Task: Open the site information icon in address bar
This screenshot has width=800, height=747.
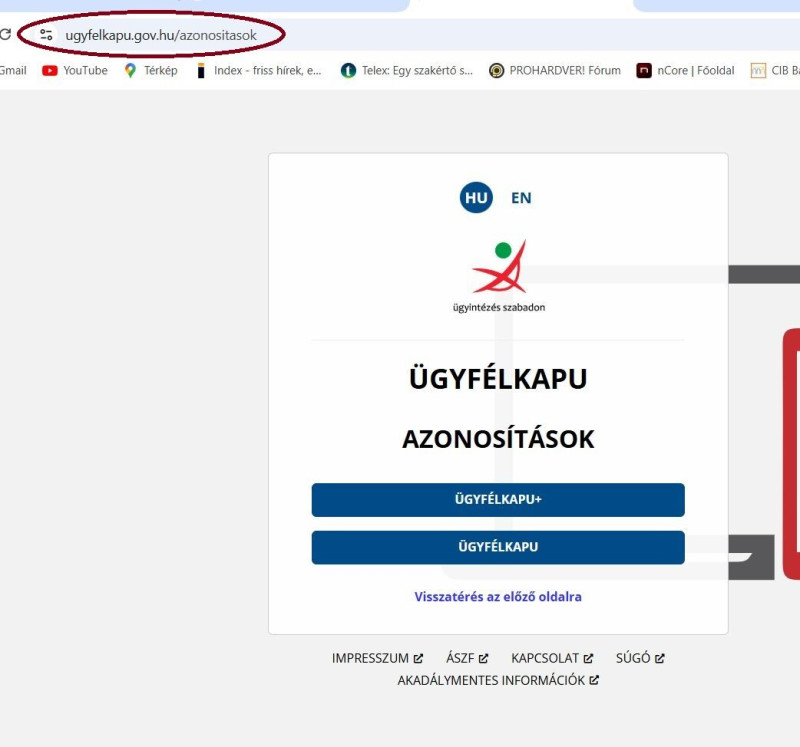Action: (46, 35)
